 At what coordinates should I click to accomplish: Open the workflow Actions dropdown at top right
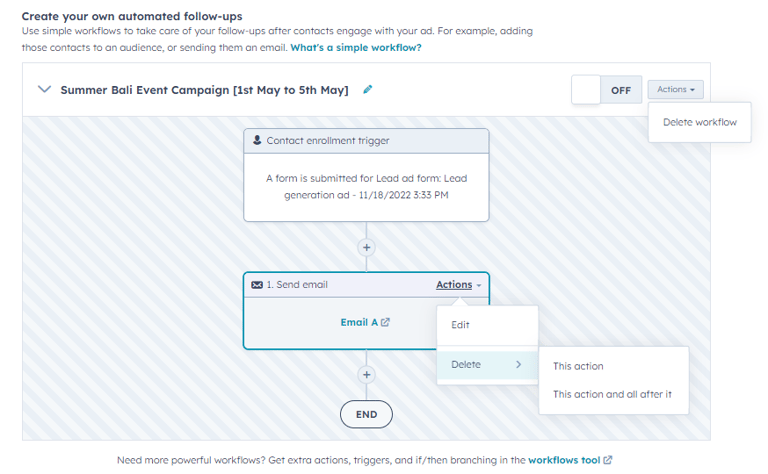pos(676,90)
